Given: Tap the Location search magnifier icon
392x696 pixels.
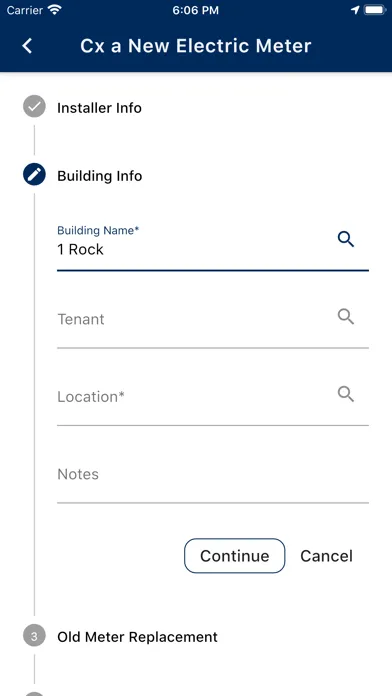Looking at the screenshot, I should tap(346, 394).
